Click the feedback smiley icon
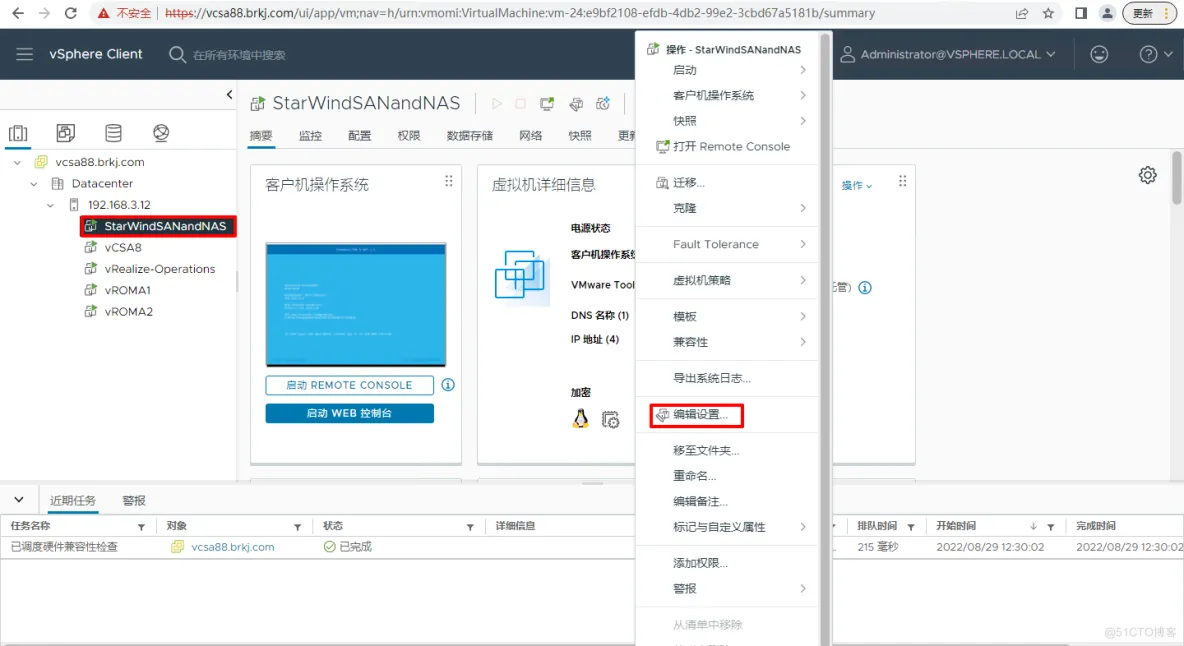This screenshot has width=1184, height=646. [x=1099, y=54]
